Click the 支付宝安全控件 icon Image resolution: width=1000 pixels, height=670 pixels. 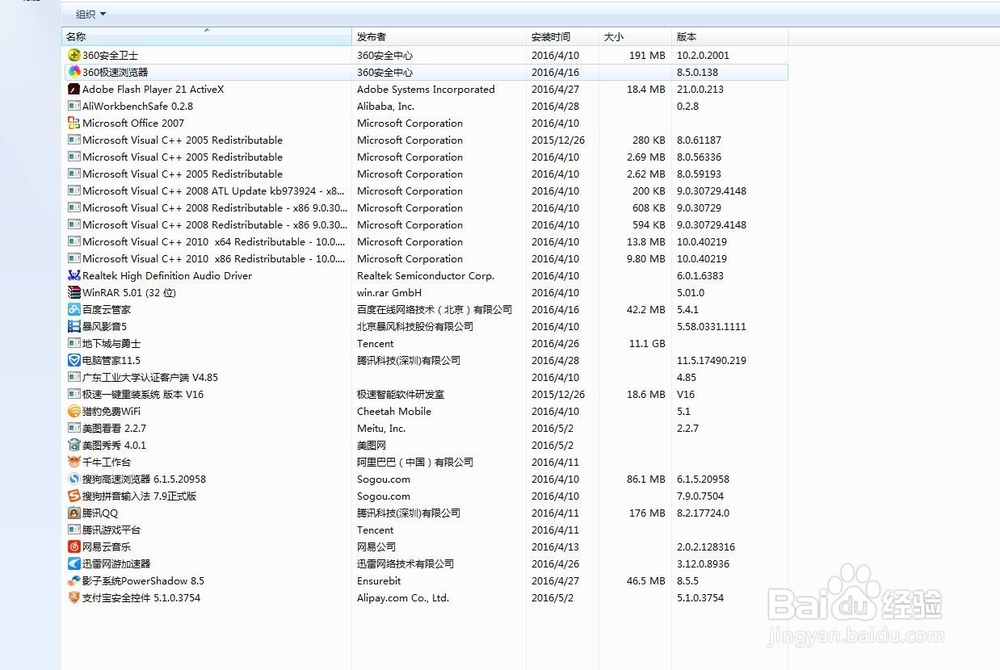(74, 597)
